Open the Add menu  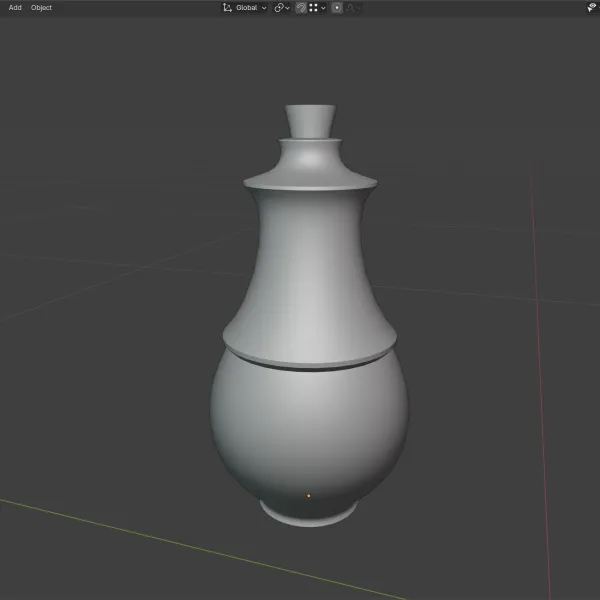tap(15, 8)
